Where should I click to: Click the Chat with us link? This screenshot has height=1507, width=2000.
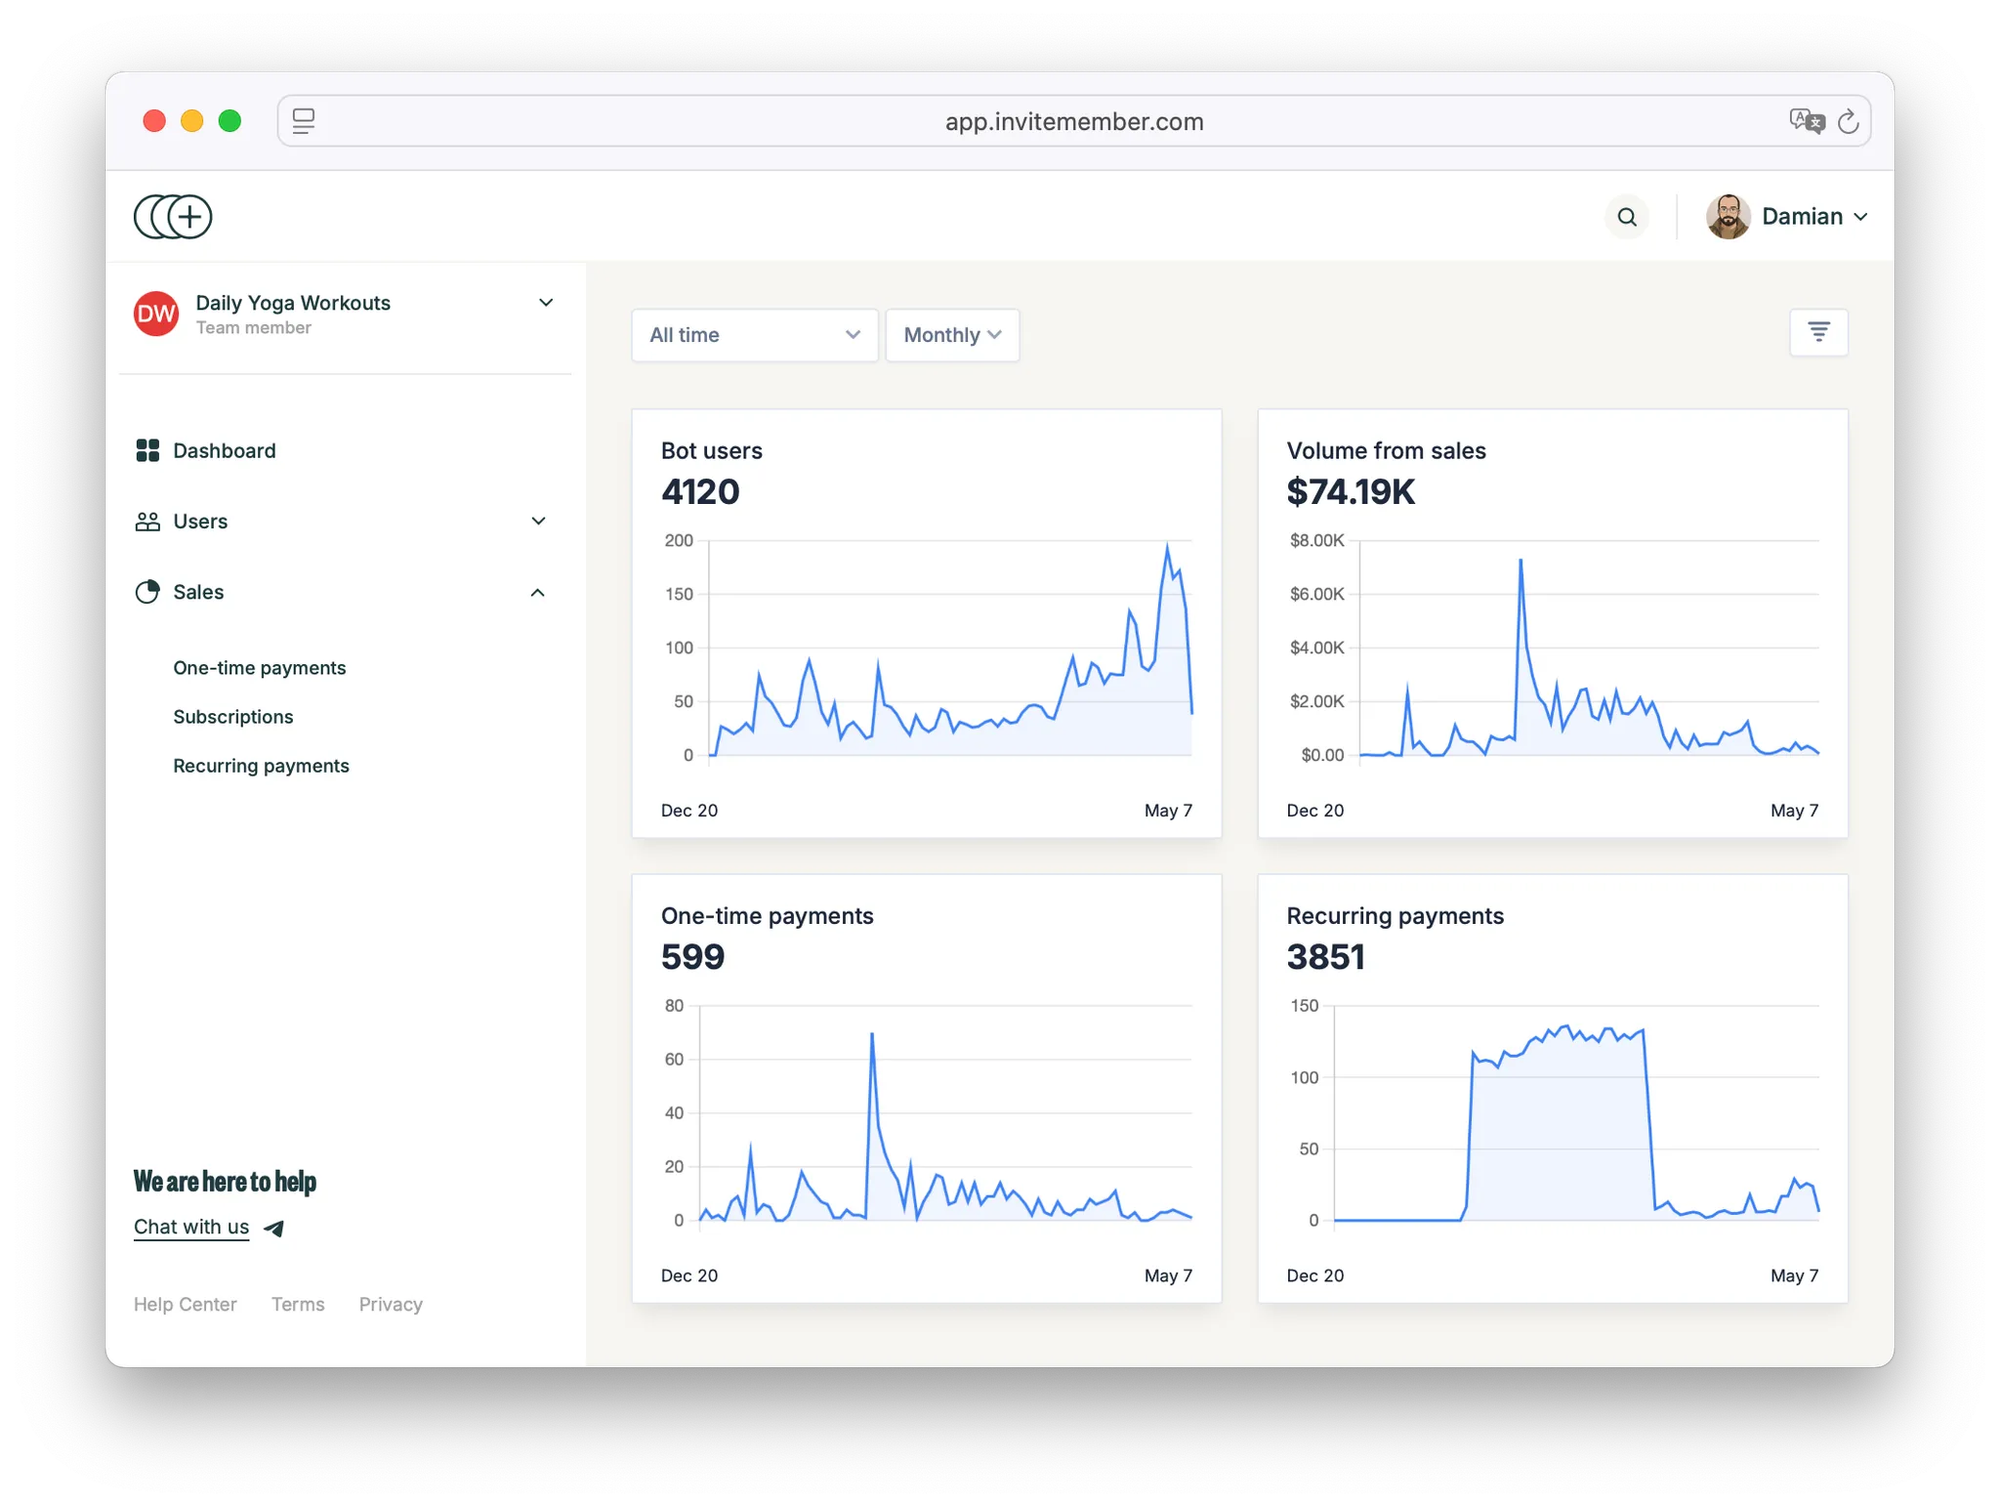click(x=191, y=1227)
